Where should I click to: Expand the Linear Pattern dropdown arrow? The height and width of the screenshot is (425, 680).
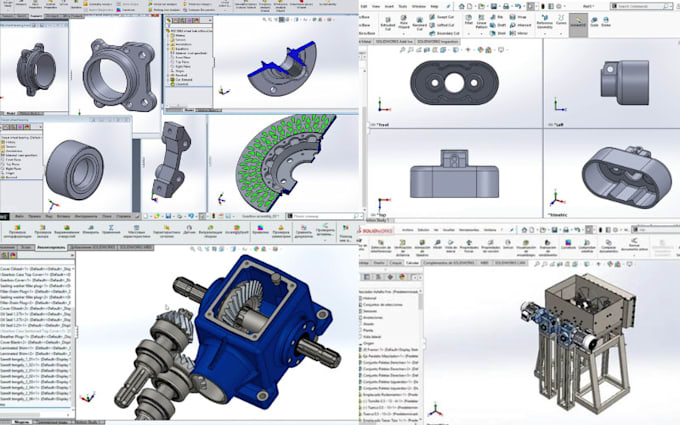[x=481, y=33]
